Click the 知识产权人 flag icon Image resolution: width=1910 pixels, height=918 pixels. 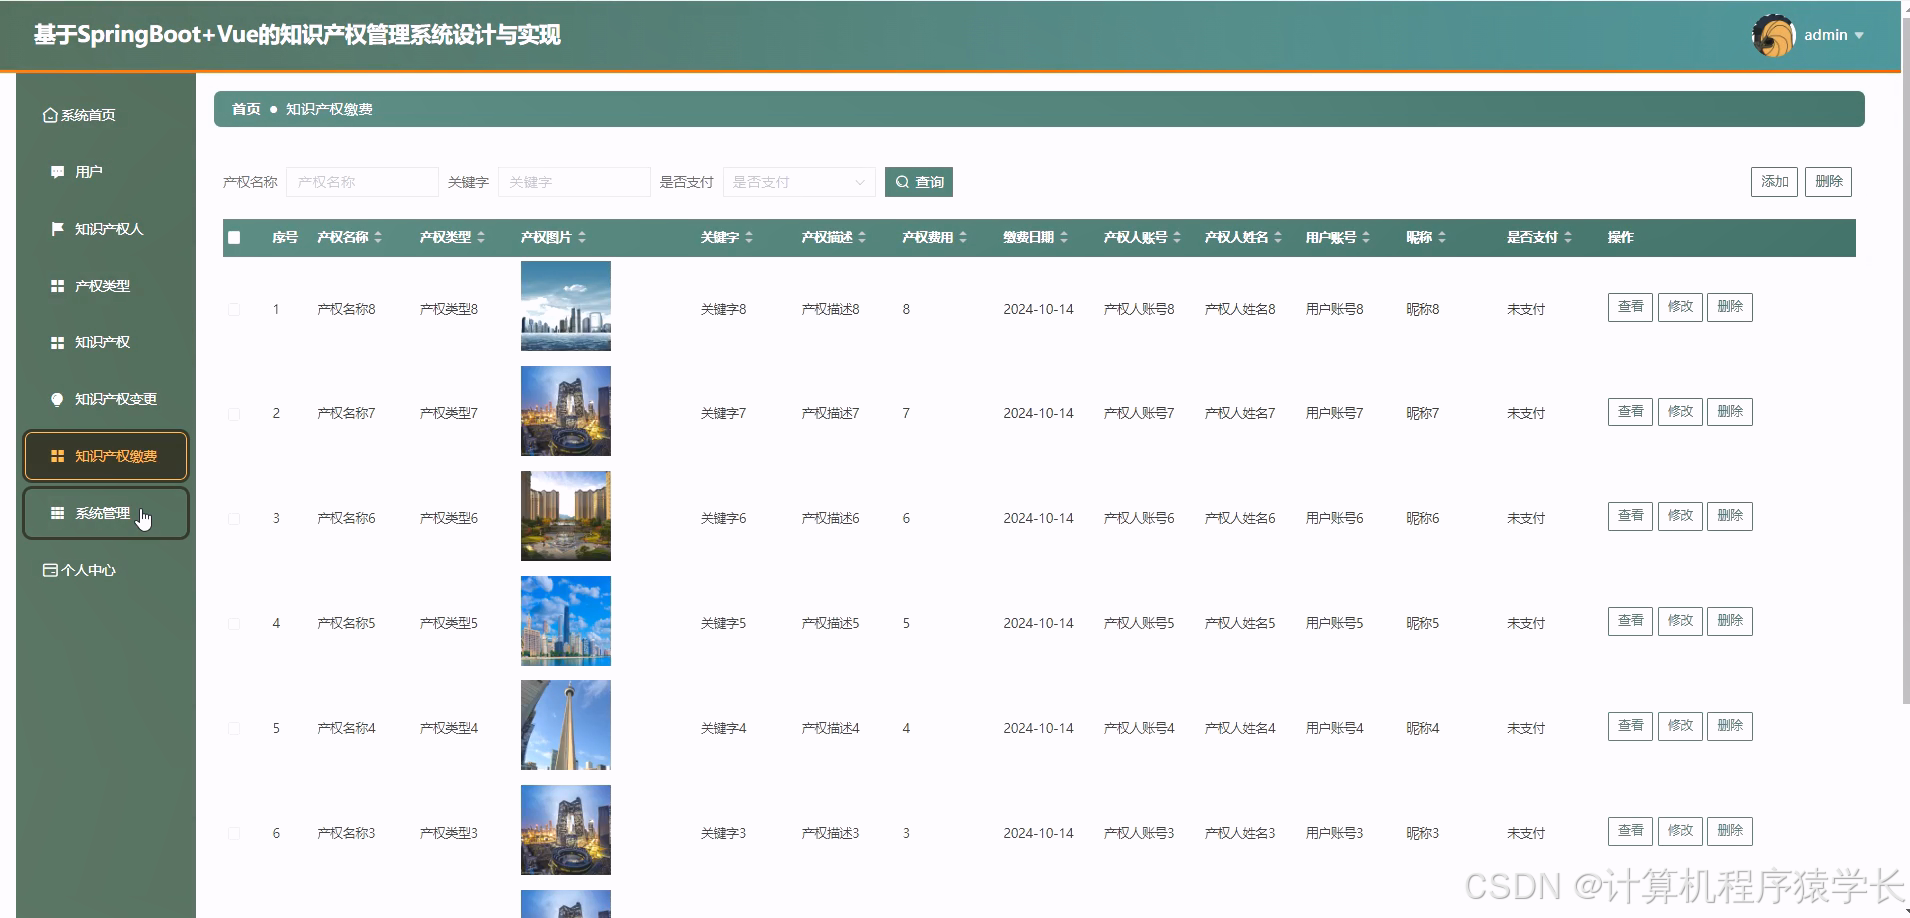tap(56, 228)
